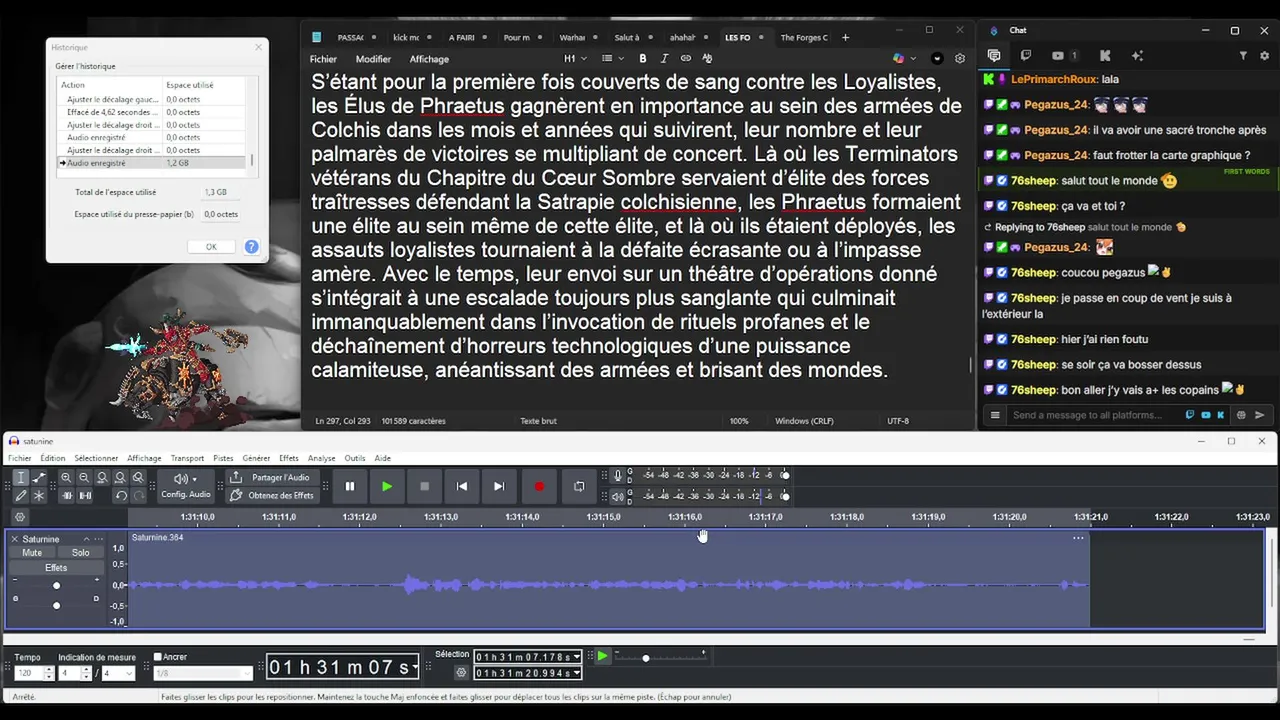Skip to the end of the project

click(x=499, y=486)
